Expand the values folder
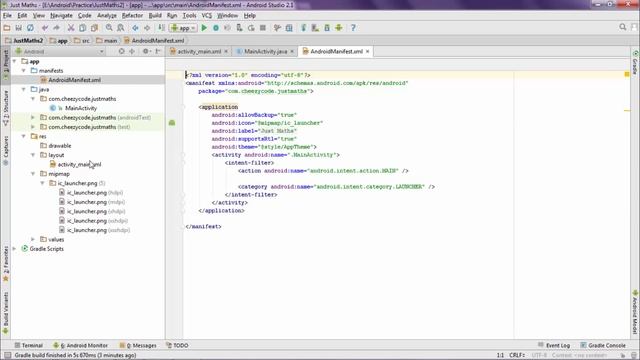640x360 pixels. tap(33, 240)
